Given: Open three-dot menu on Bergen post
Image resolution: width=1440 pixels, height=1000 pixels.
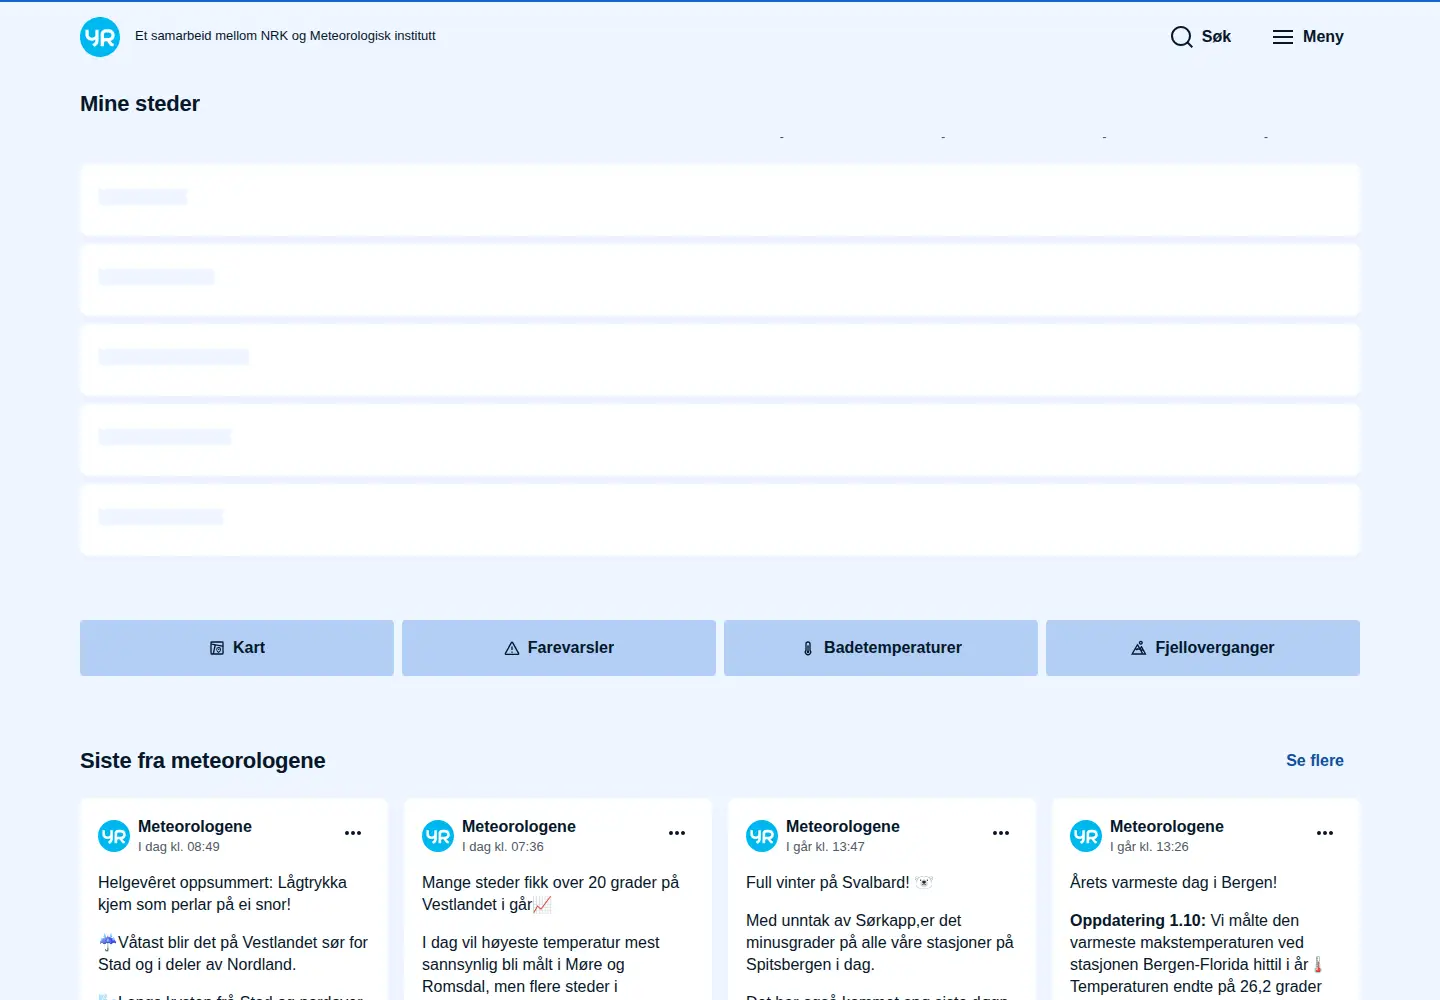Looking at the screenshot, I should point(1325,833).
